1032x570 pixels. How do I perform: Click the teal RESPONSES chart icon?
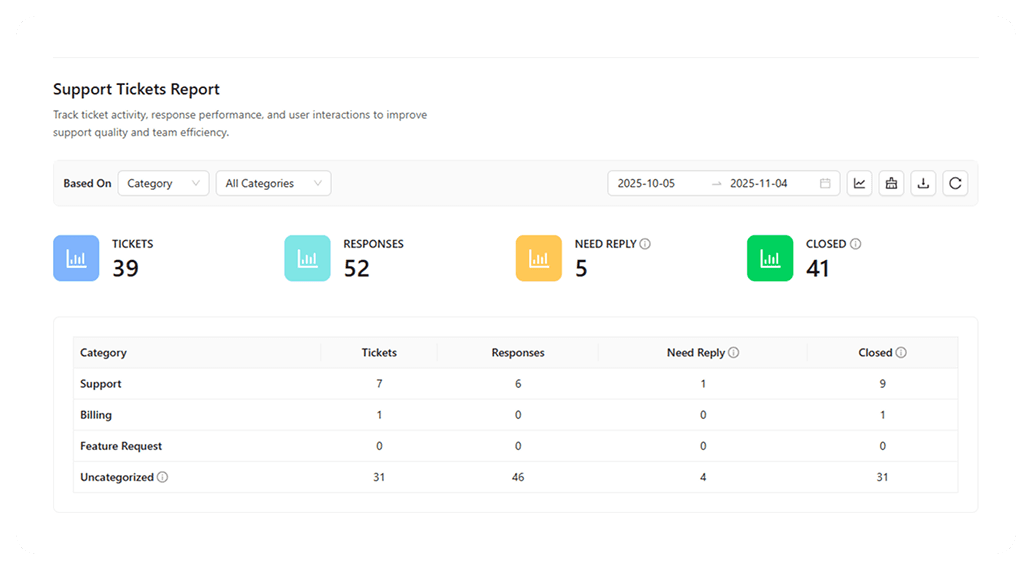pyautogui.click(x=307, y=258)
